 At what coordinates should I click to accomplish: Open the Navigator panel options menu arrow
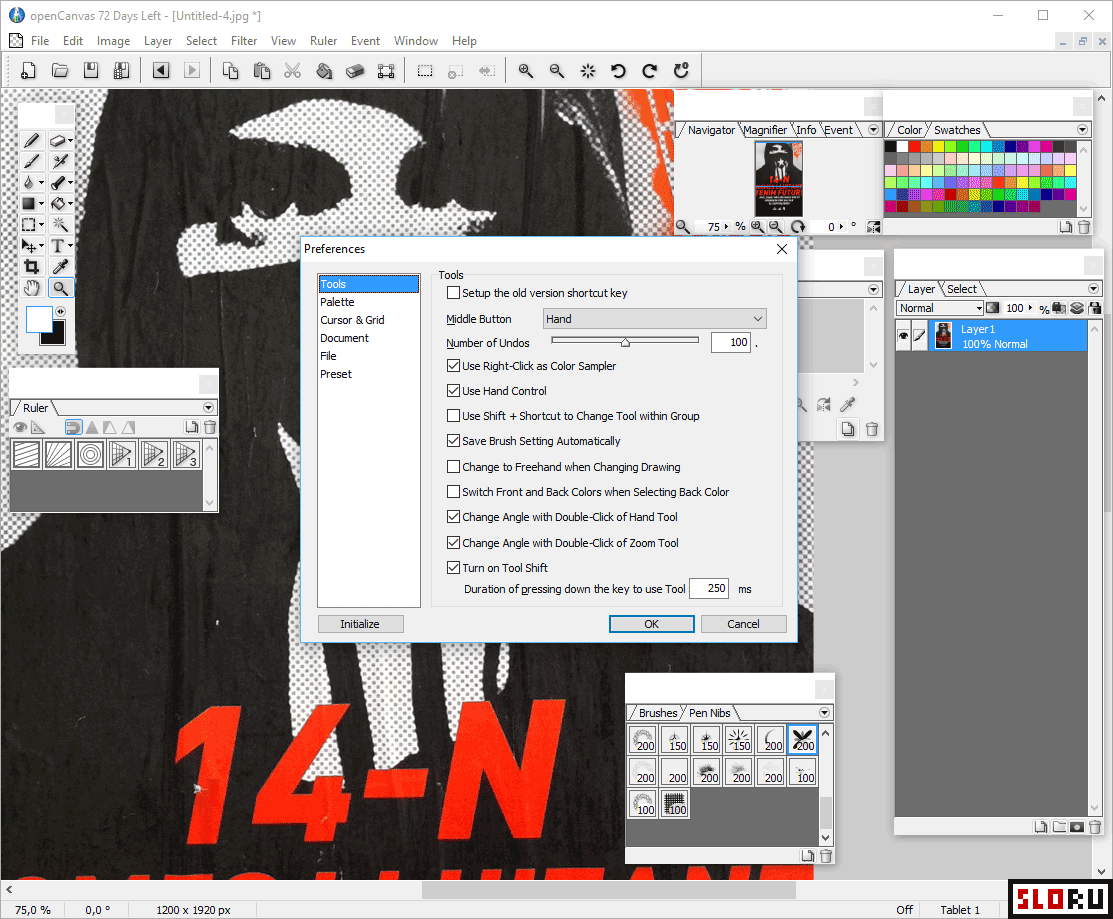(x=874, y=130)
